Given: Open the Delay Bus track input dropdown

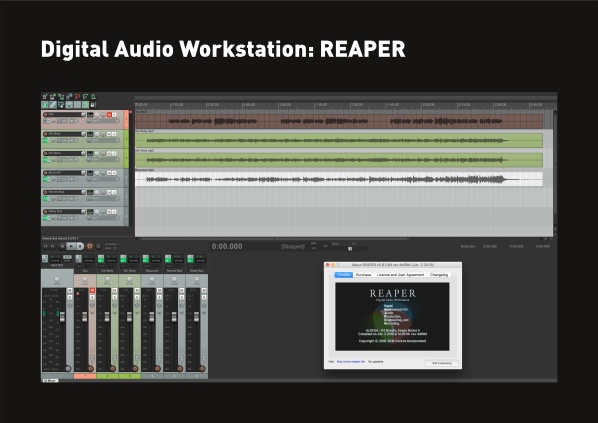Looking at the screenshot, I should (x=103, y=217).
